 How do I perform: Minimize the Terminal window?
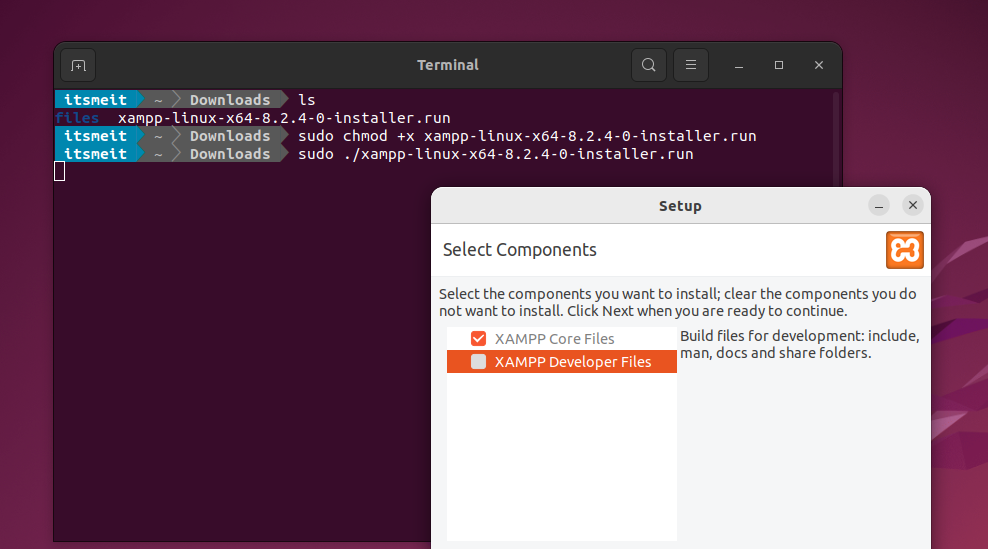pyautogui.click(x=739, y=65)
